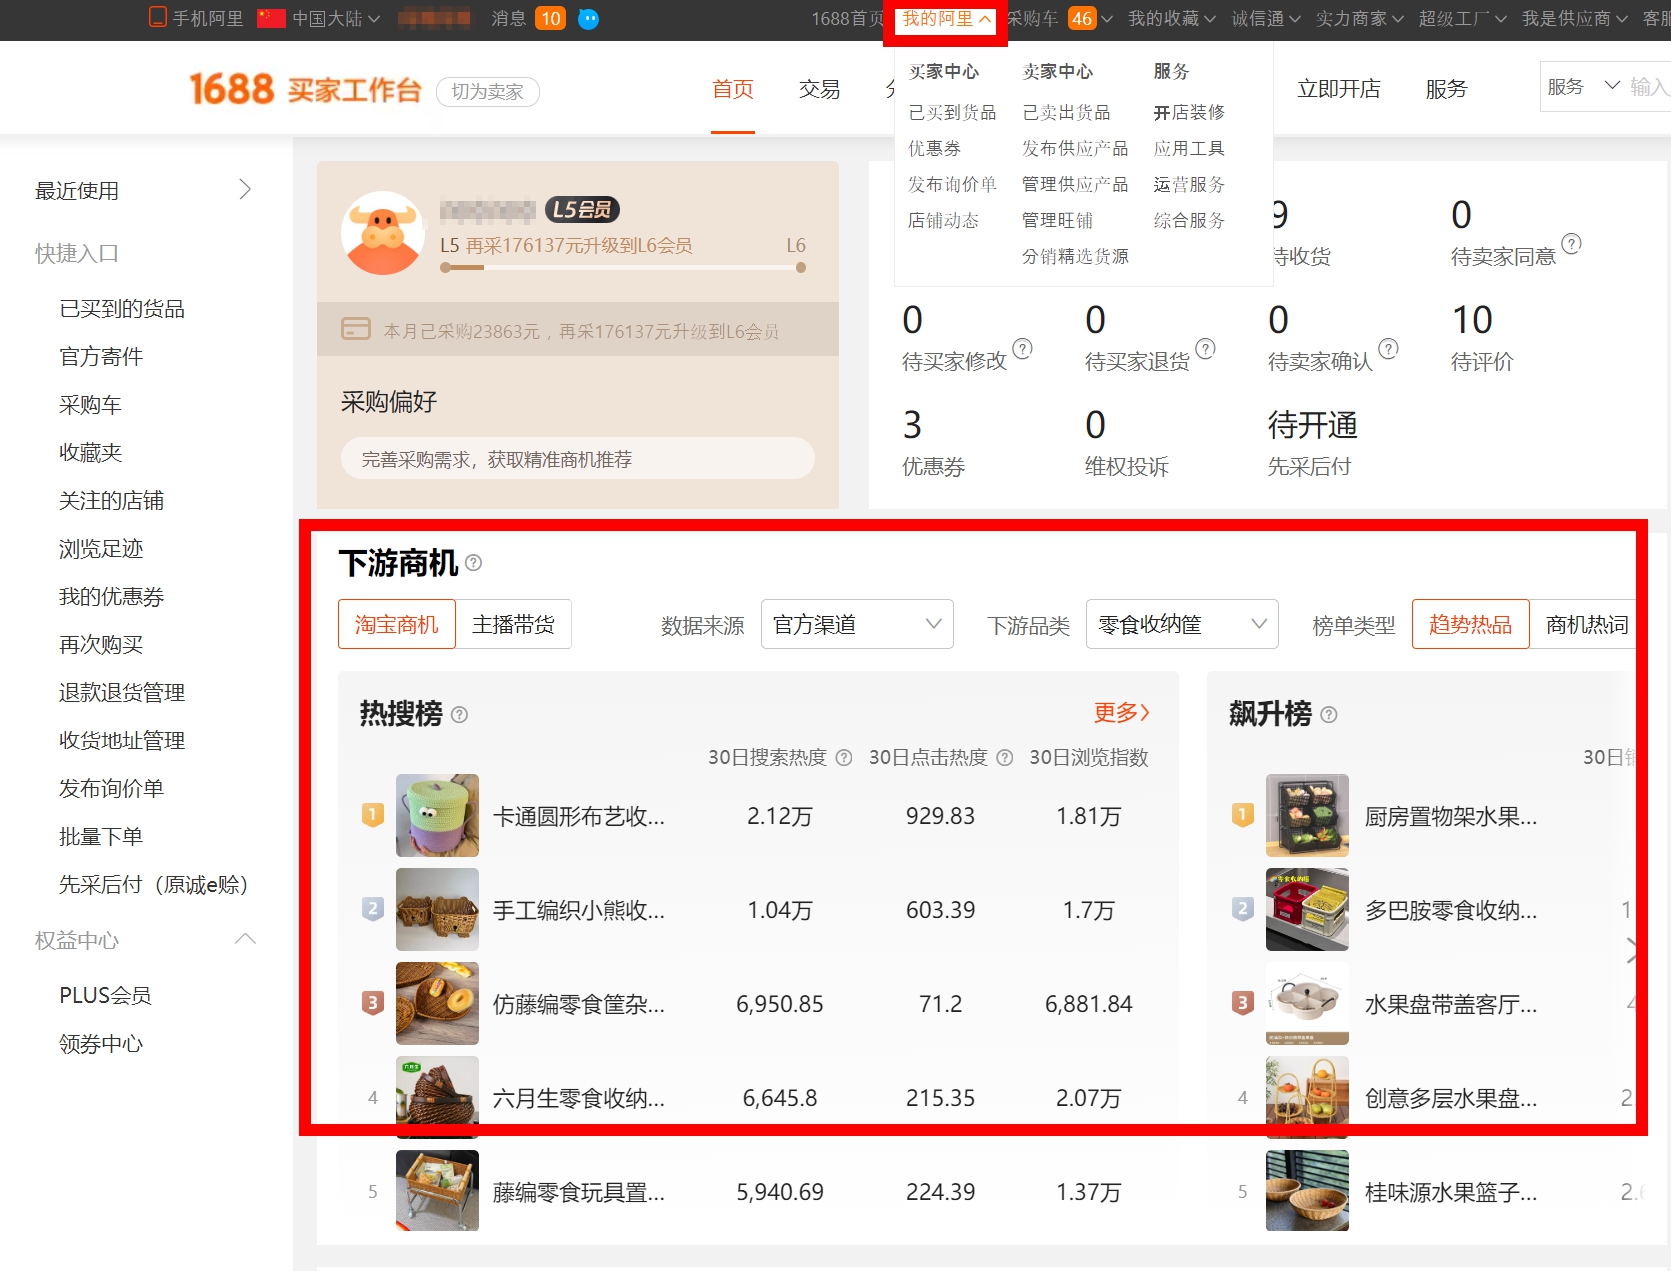Click help icon beside 待买家修改
This screenshot has height=1271, width=1671.
coord(1023,349)
